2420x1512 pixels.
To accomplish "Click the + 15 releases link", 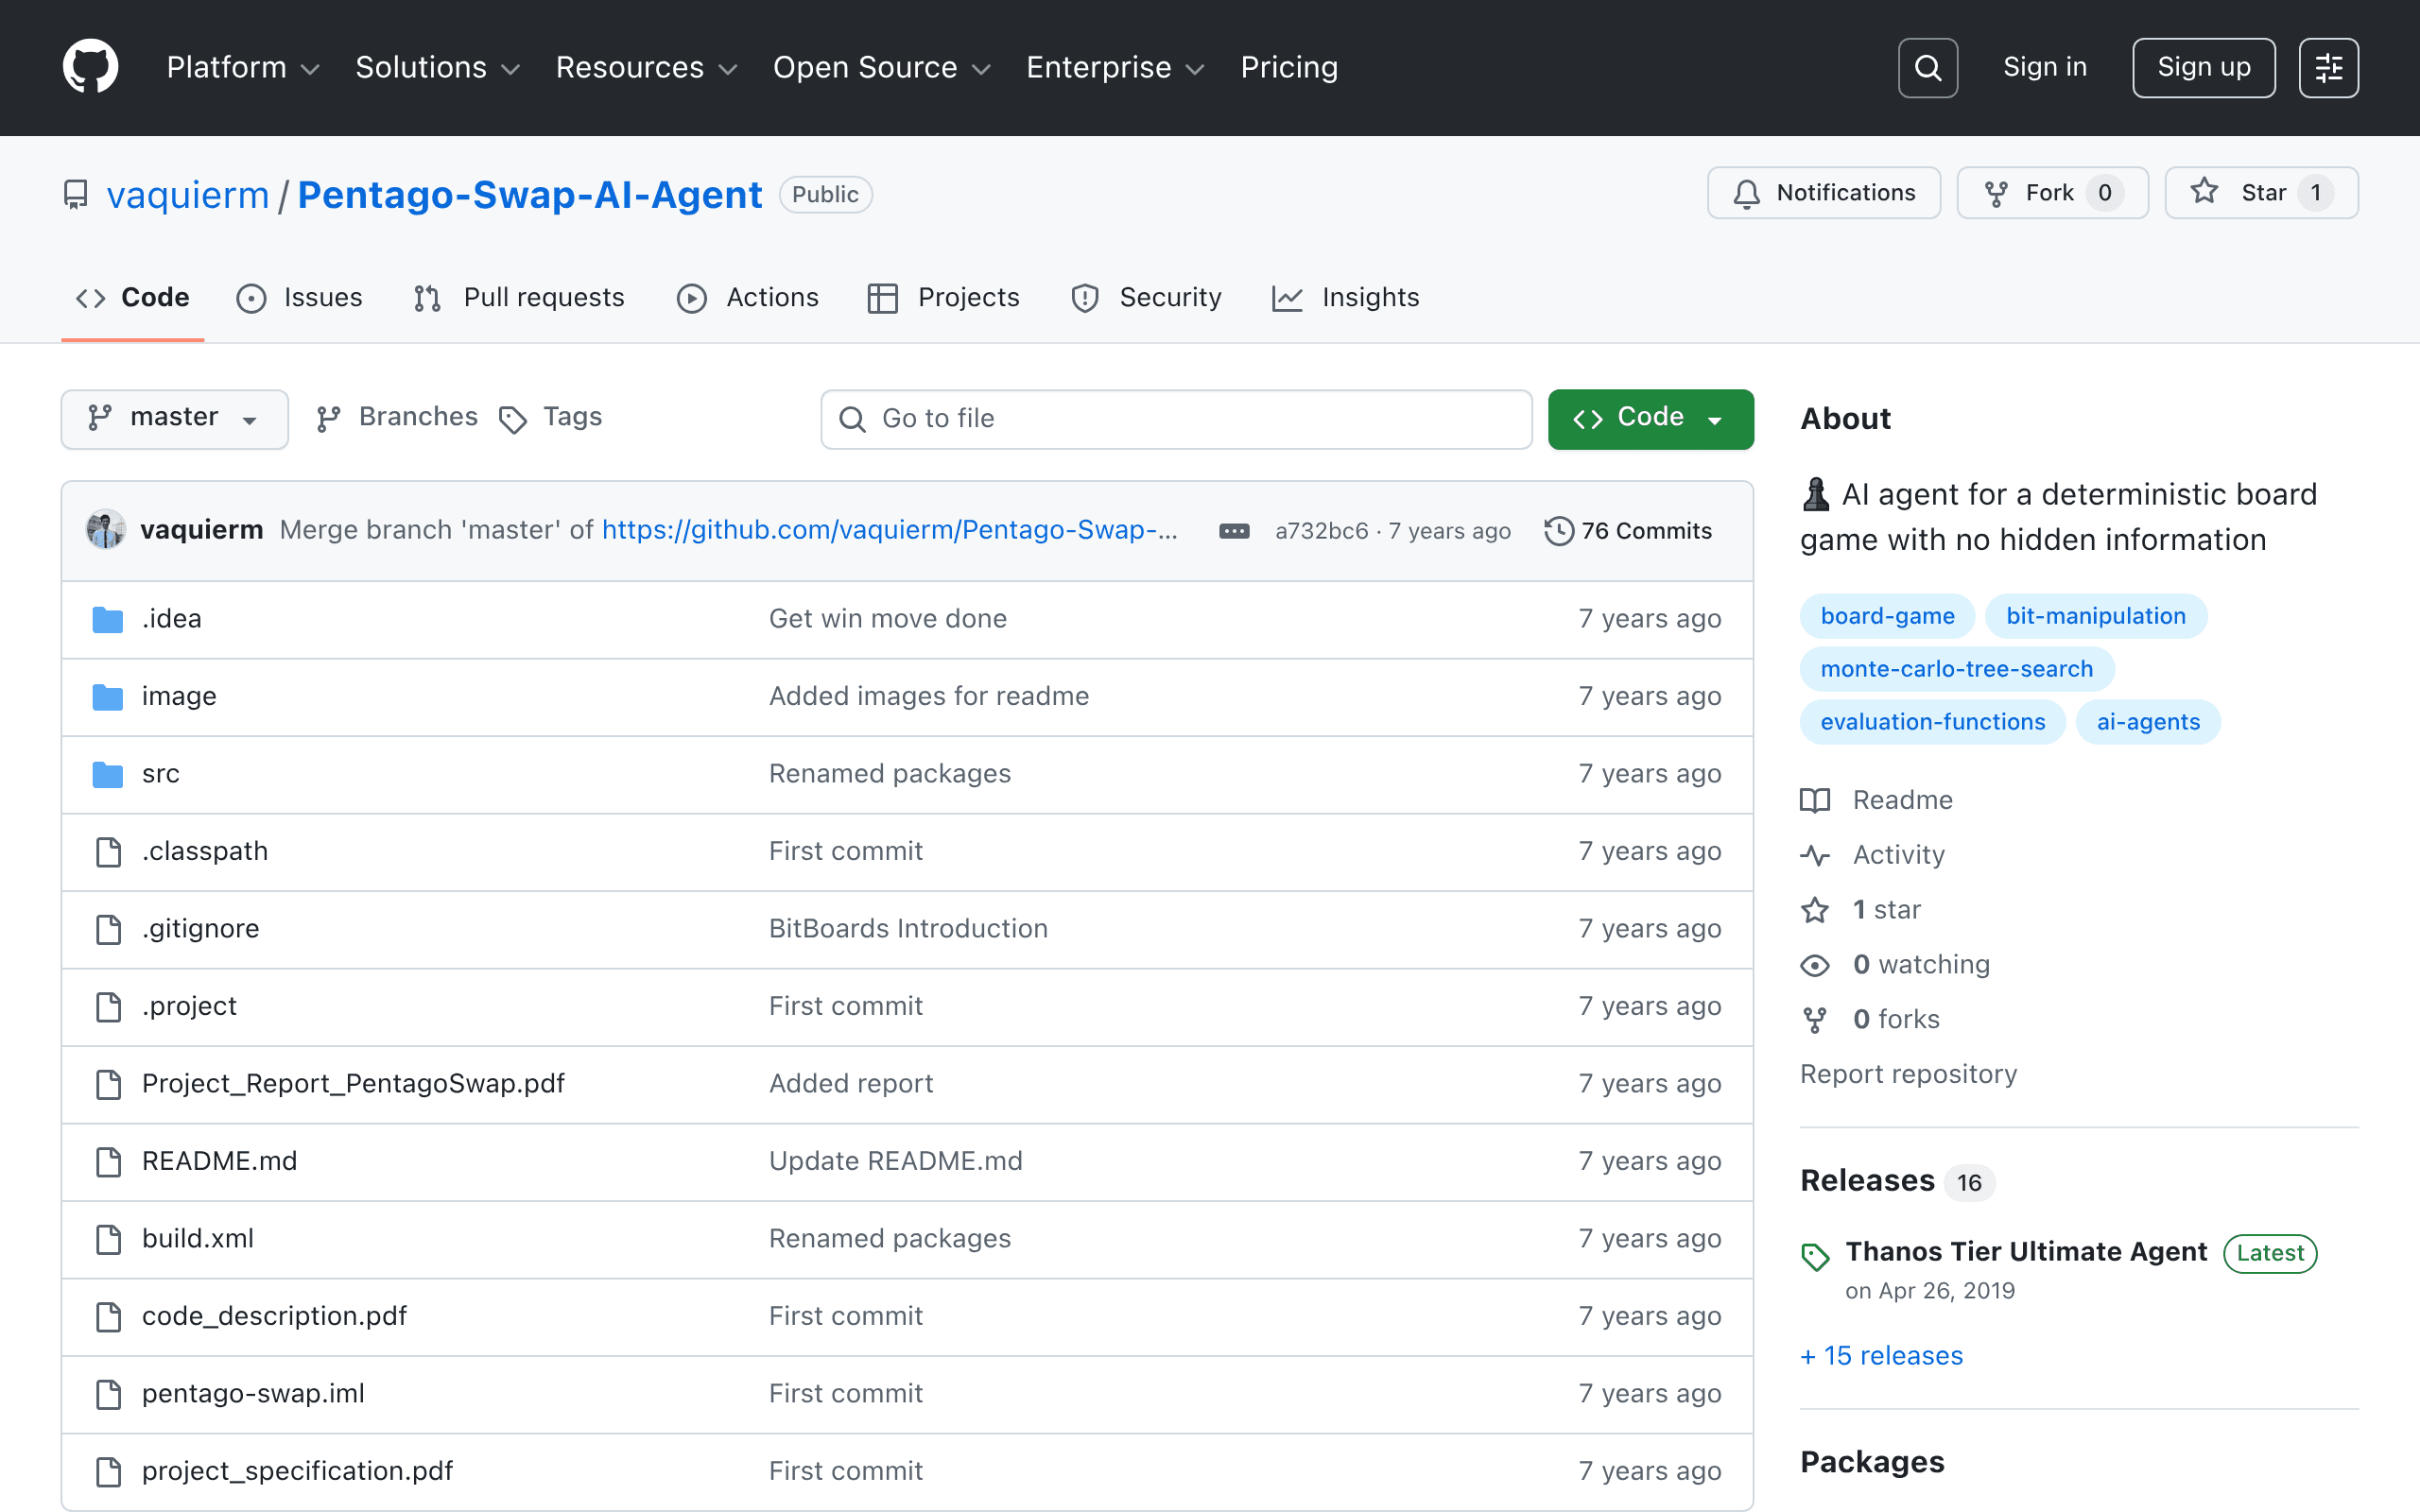I will pos(1882,1356).
